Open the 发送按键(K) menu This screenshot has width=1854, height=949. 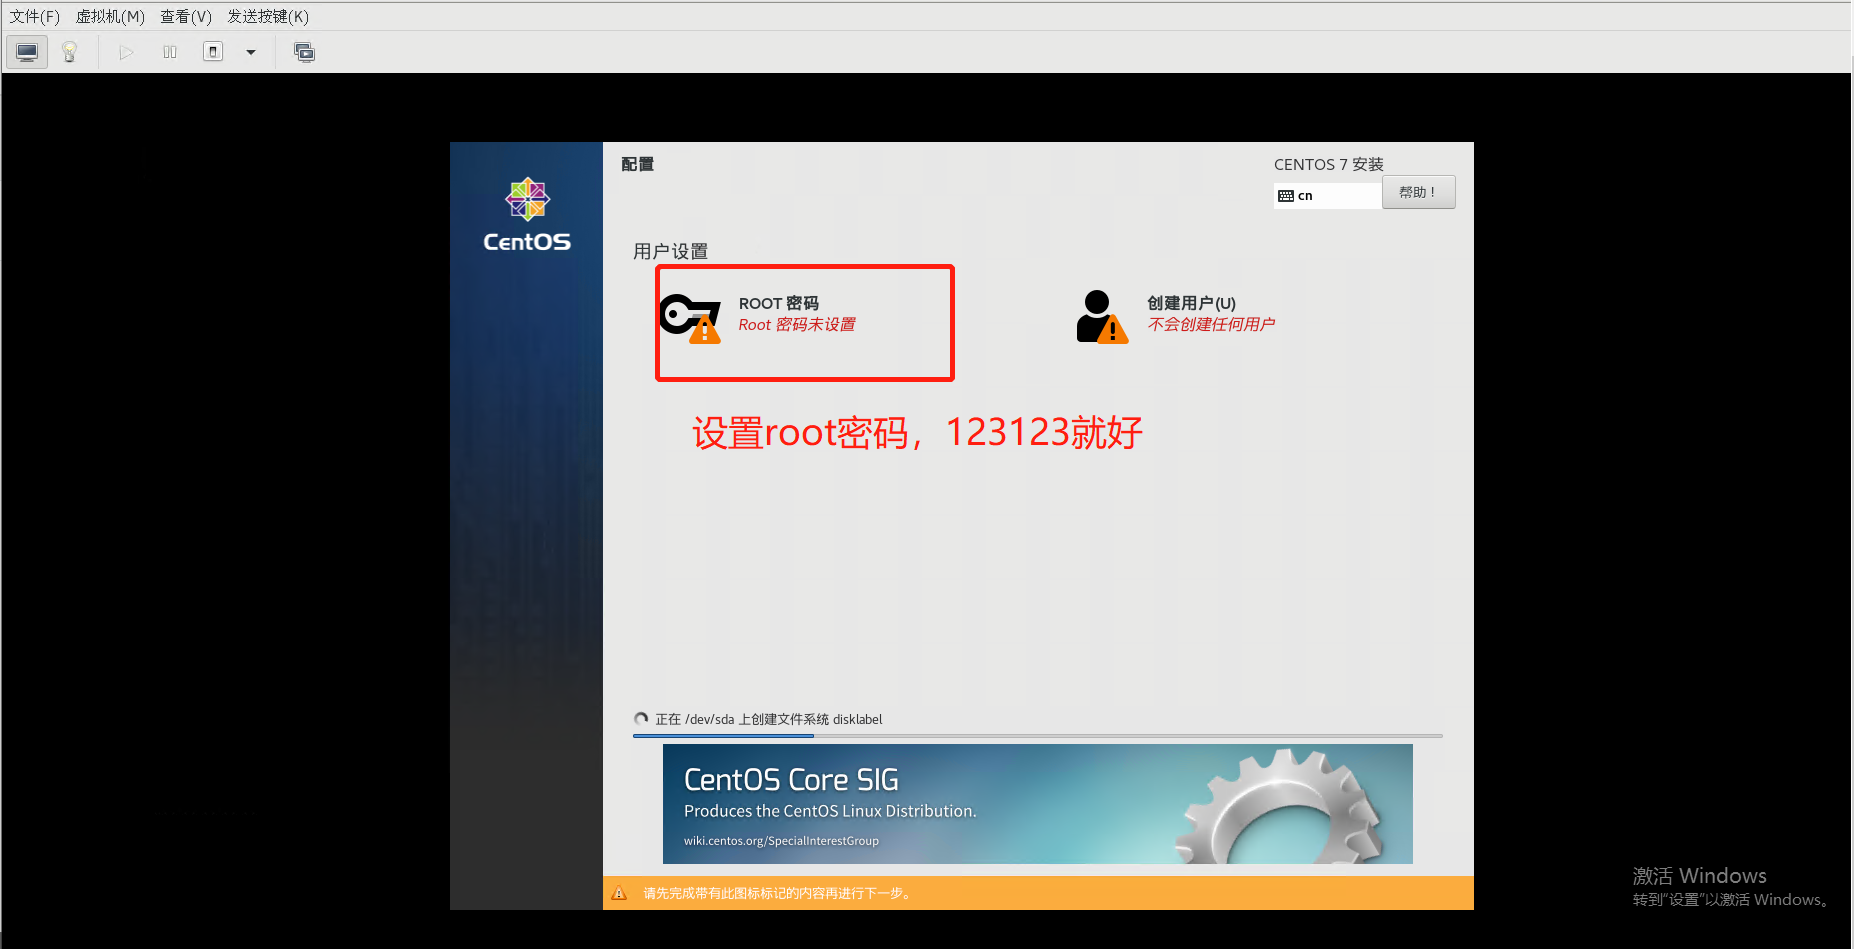coord(268,16)
